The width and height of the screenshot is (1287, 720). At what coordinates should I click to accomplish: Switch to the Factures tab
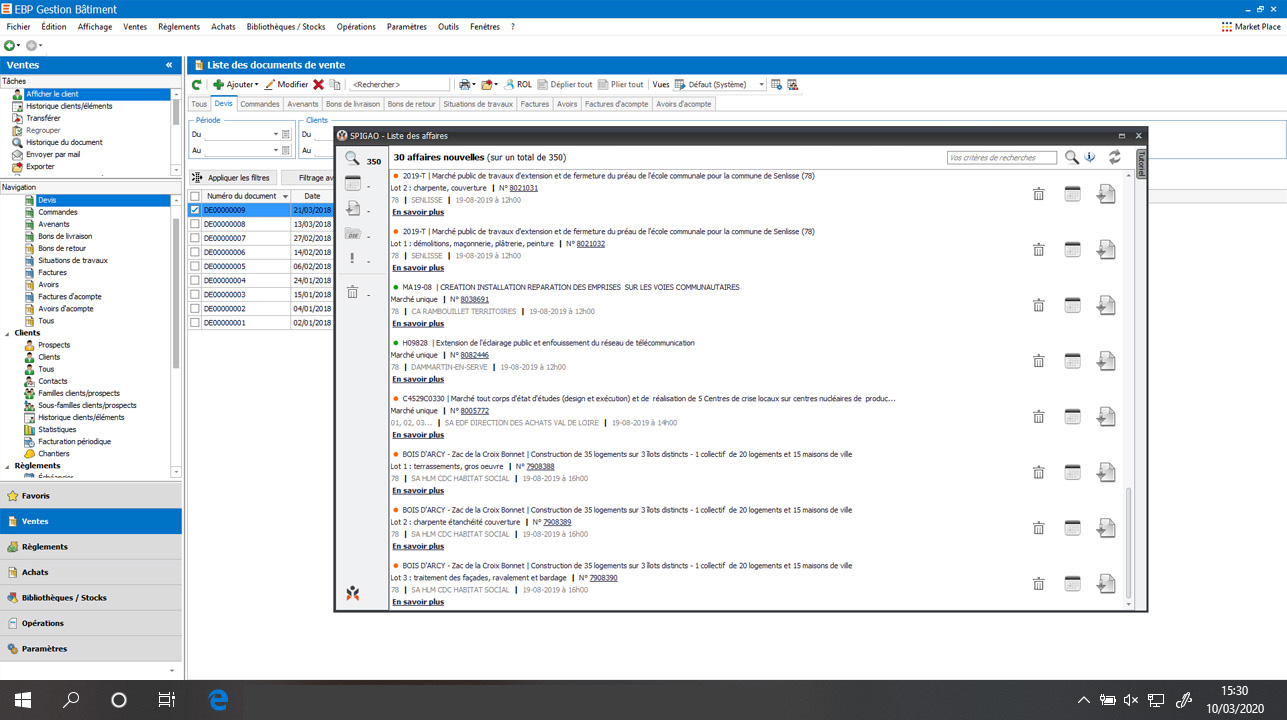tap(535, 104)
